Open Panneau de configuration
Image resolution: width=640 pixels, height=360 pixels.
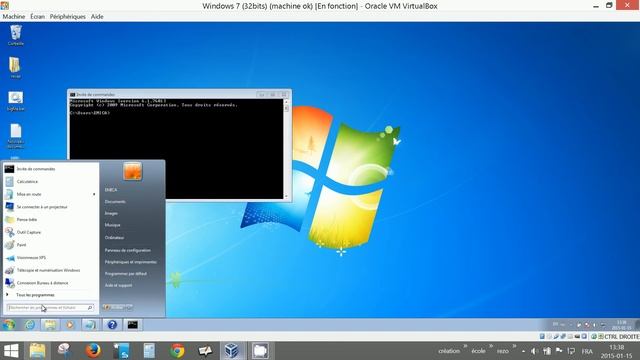(128, 250)
